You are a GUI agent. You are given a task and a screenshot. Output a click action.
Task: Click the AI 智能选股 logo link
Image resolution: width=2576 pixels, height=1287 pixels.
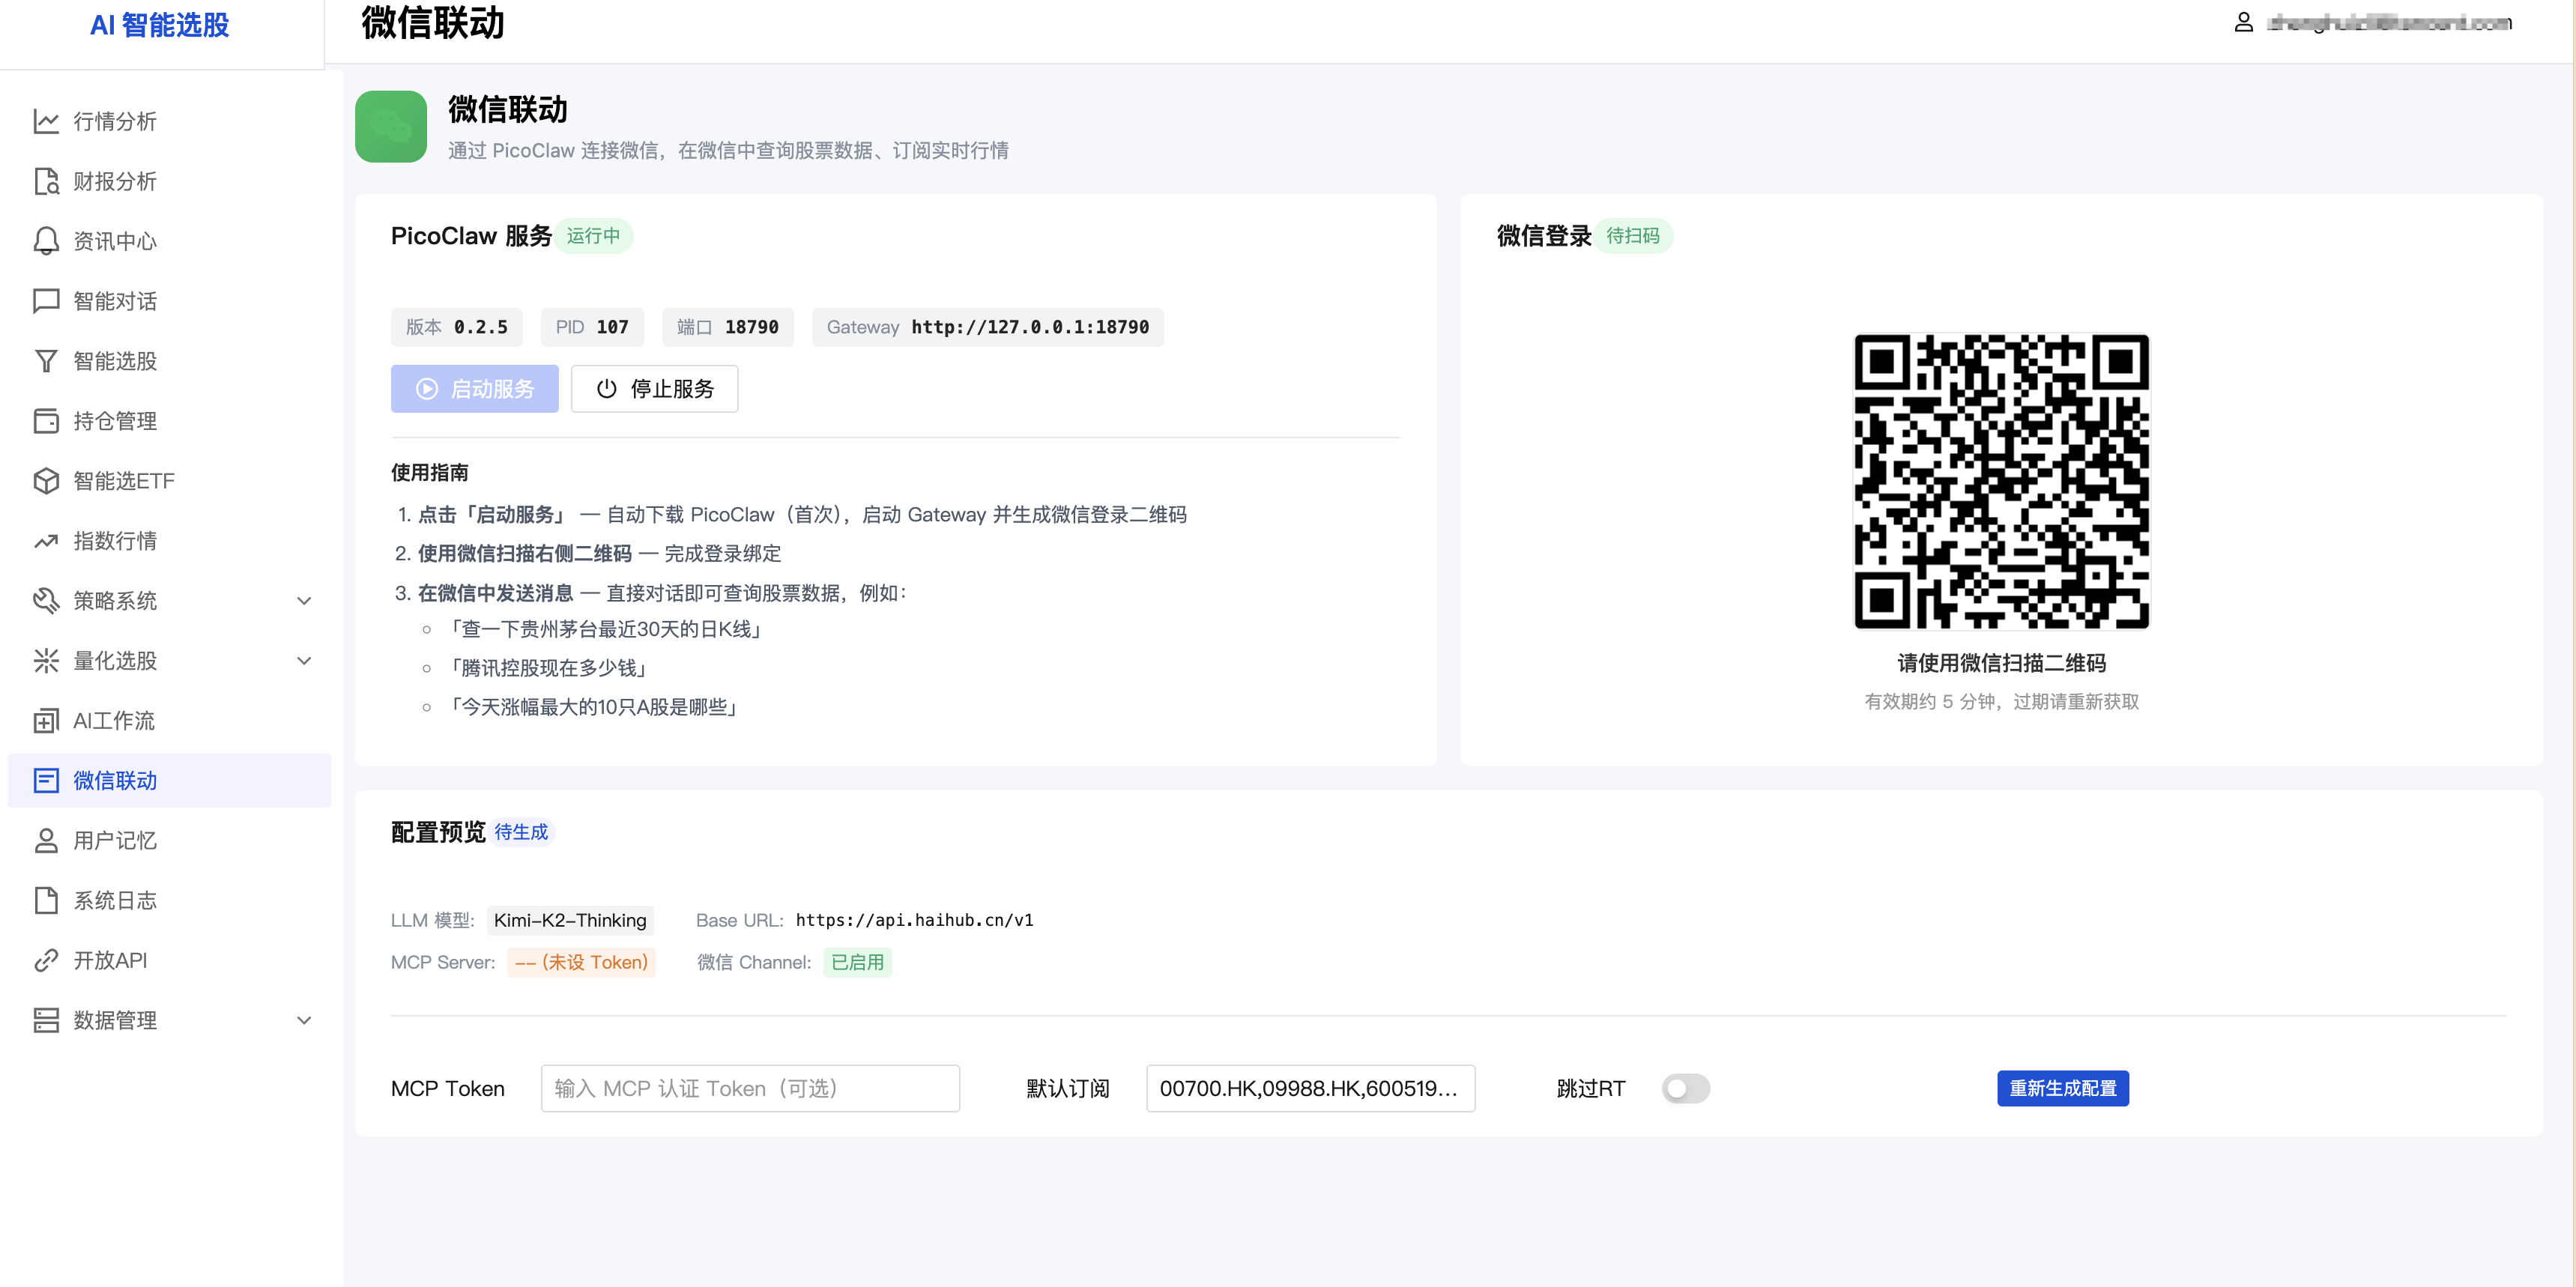coord(160,25)
